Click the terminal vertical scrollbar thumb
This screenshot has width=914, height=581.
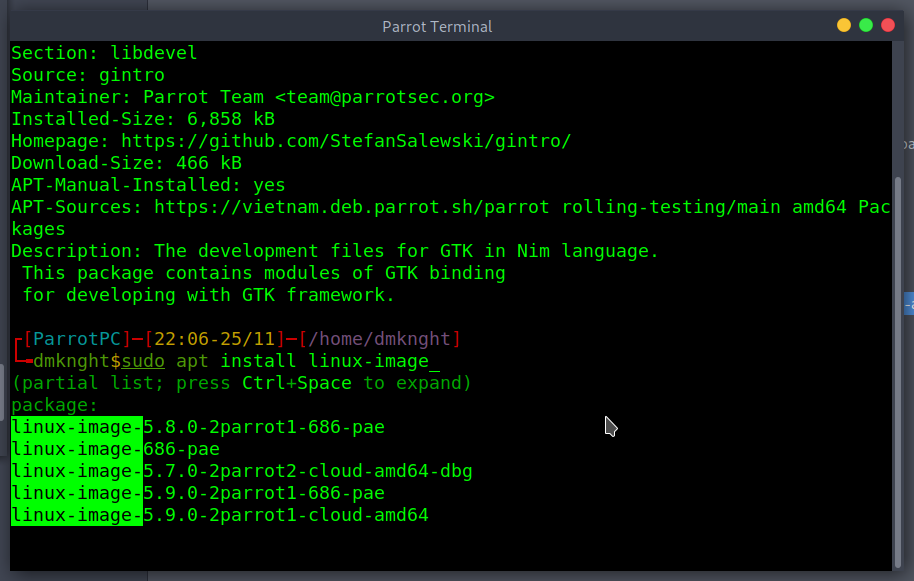[x=898, y=371]
